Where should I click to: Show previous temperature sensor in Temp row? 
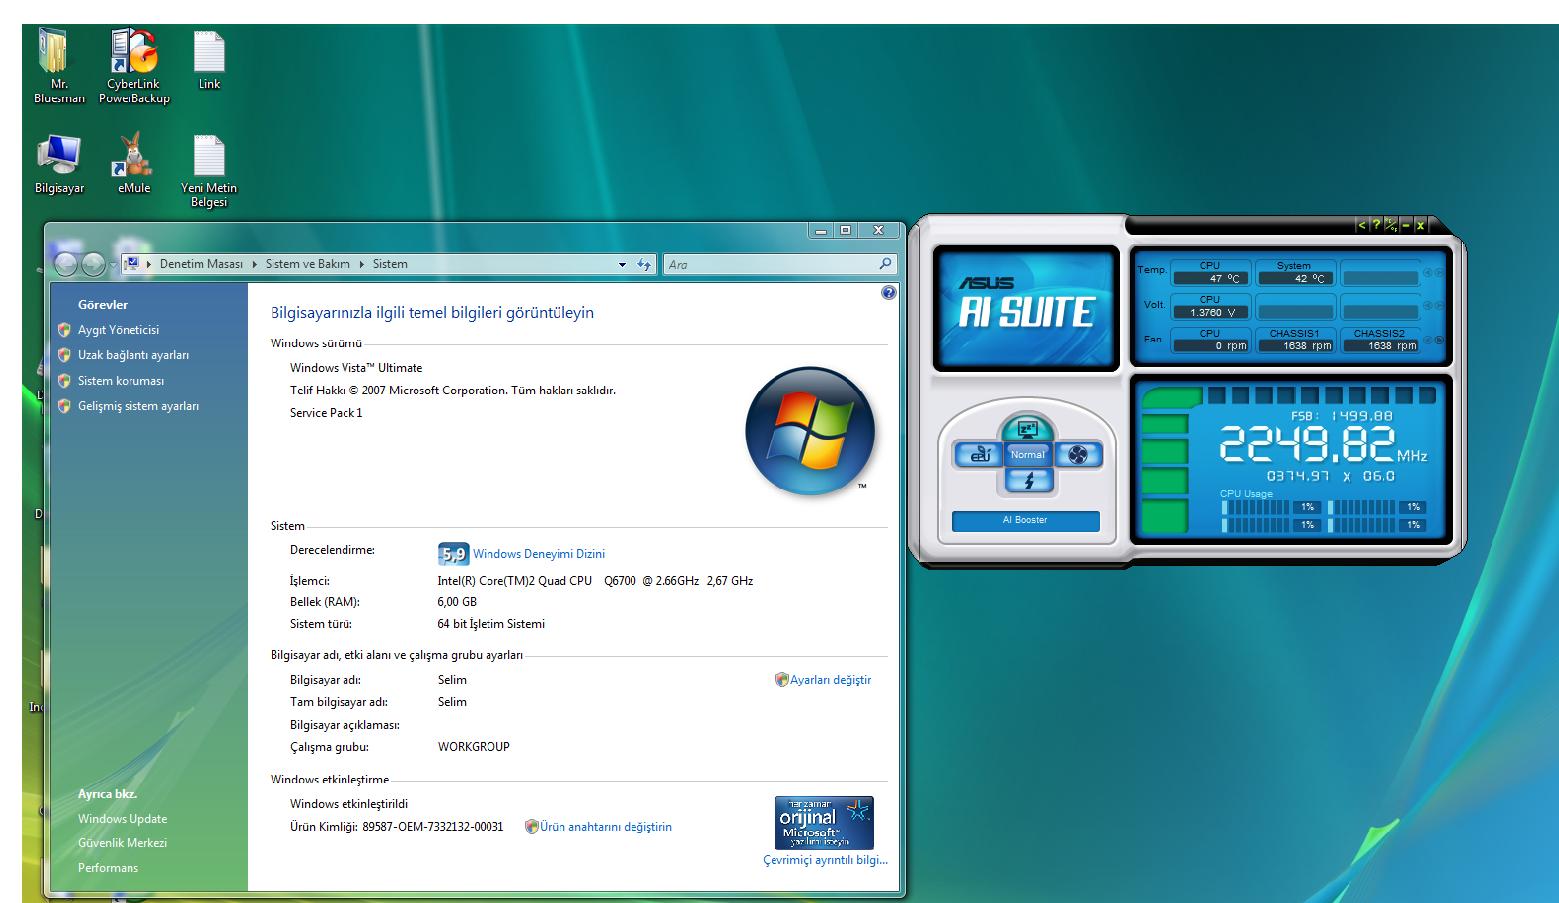[1428, 272]
